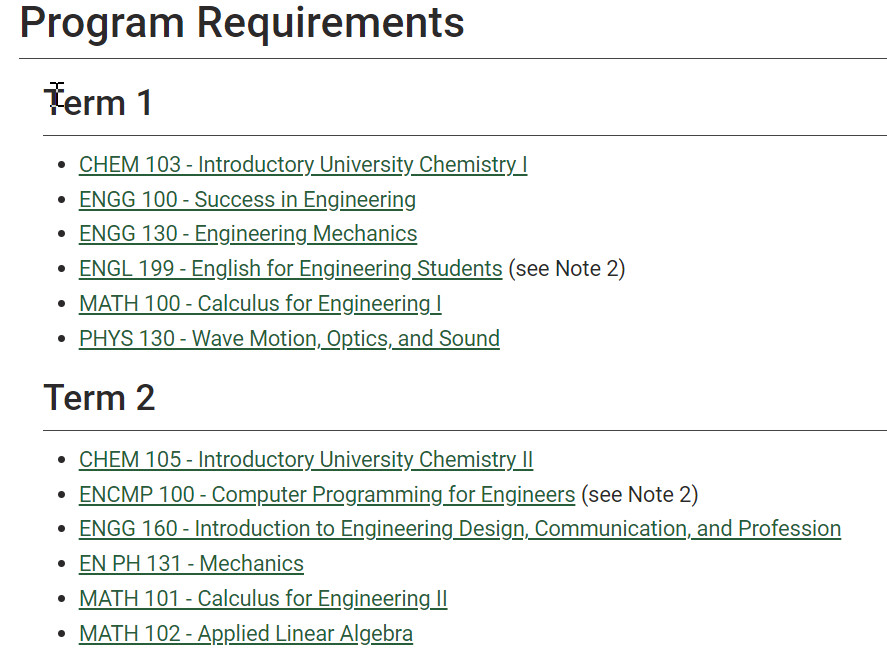Click the Term 1 heading

pyautogui.click(x=98, y=103)
